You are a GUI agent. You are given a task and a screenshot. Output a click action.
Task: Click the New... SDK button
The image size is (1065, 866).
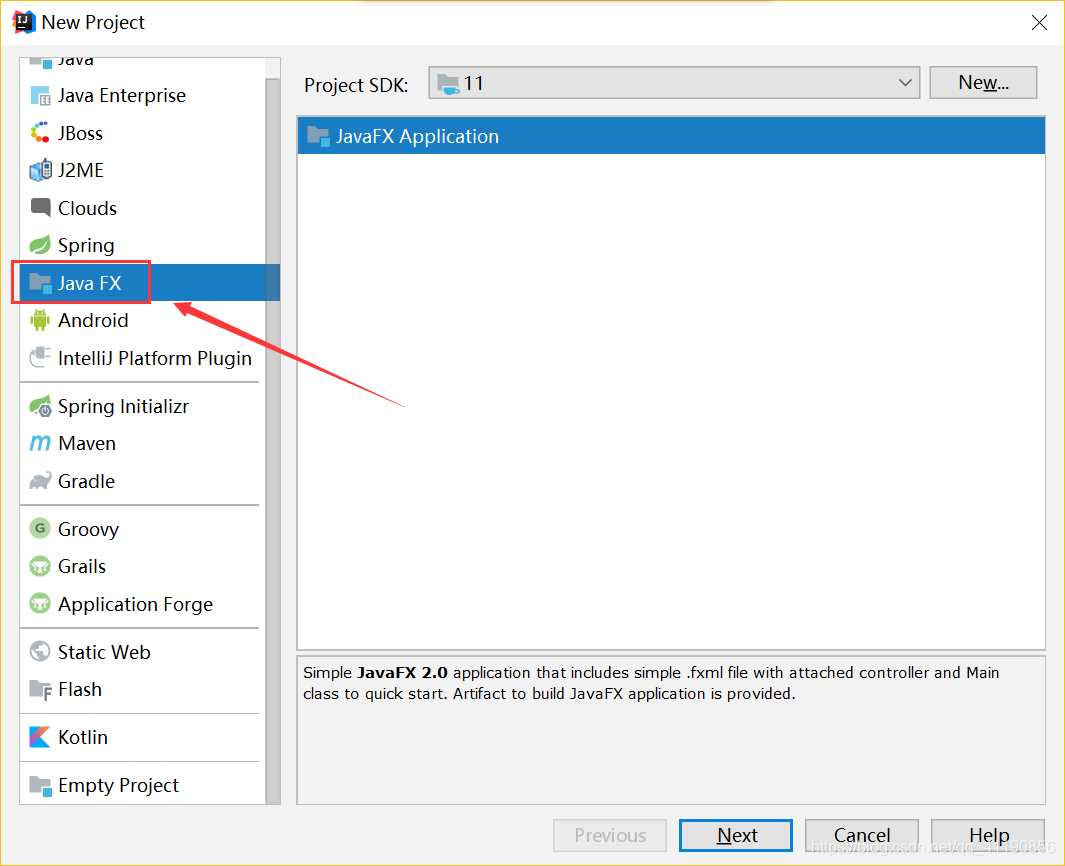point(983,83)
